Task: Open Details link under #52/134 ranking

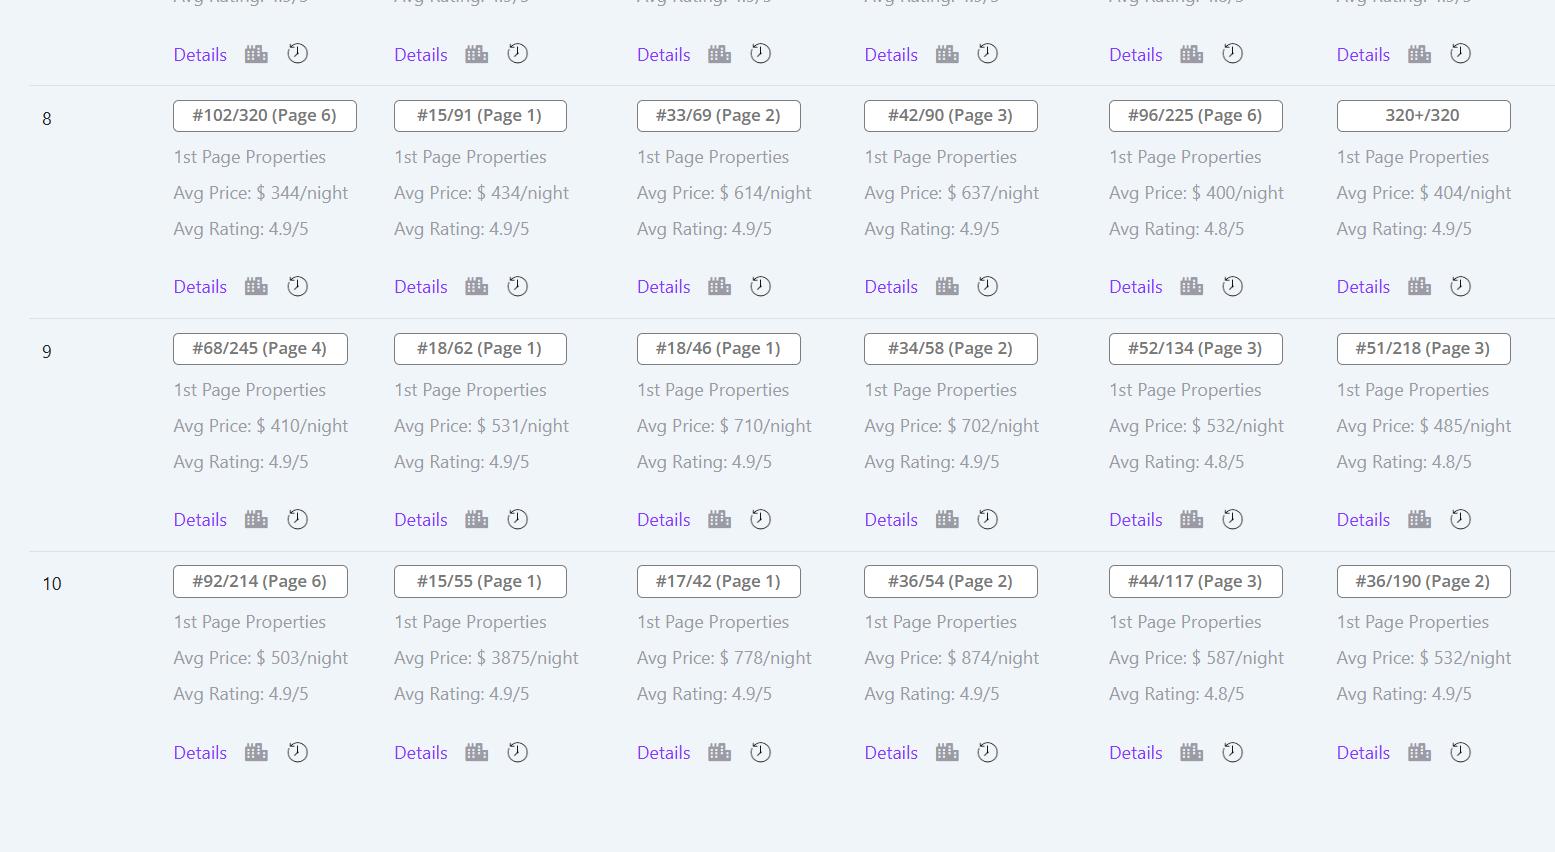Action: click(x=1136, y=520)
